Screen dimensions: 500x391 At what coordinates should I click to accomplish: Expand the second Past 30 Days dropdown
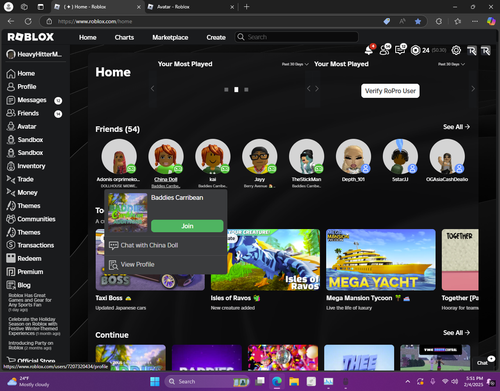click(451, 64)
